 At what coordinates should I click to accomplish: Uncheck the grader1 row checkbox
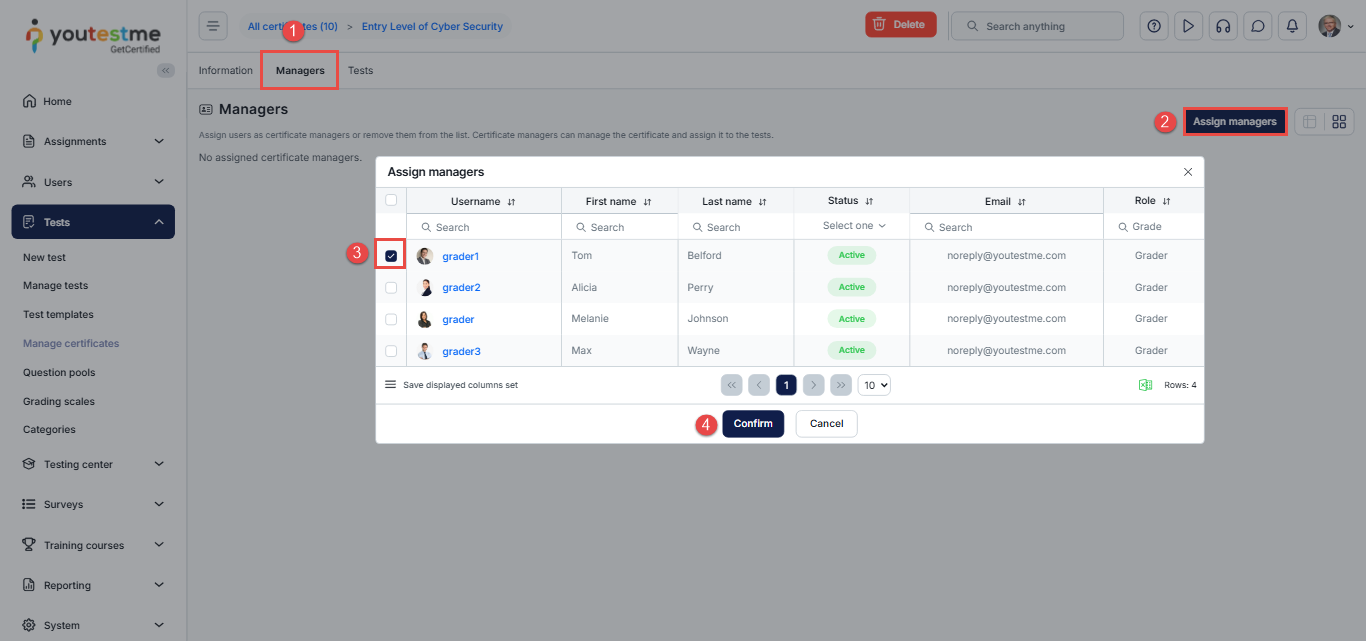[391, 256]
